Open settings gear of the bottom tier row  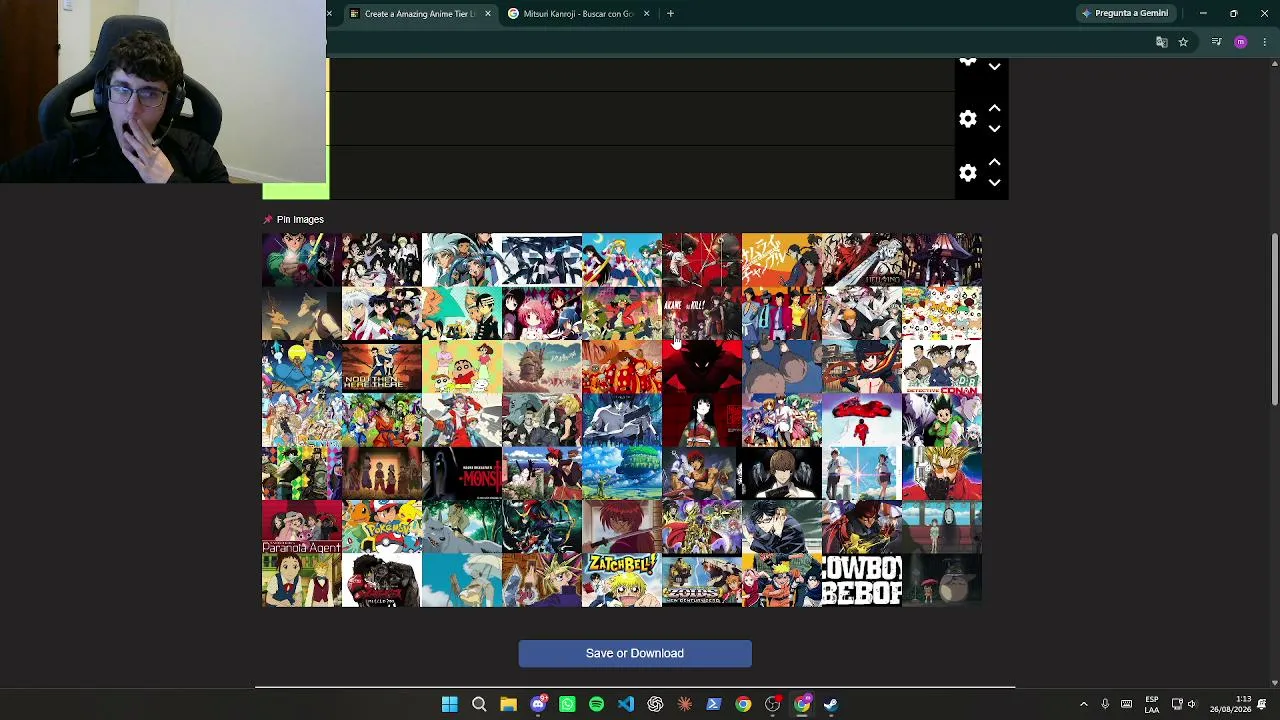967,173
